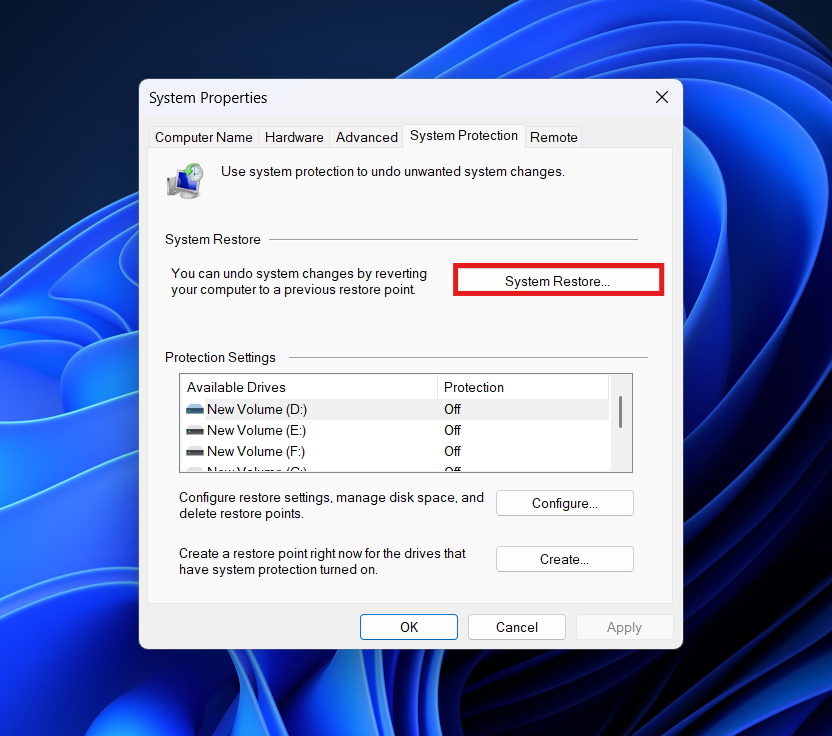
Task: Open System Restore
Action: 558,281
